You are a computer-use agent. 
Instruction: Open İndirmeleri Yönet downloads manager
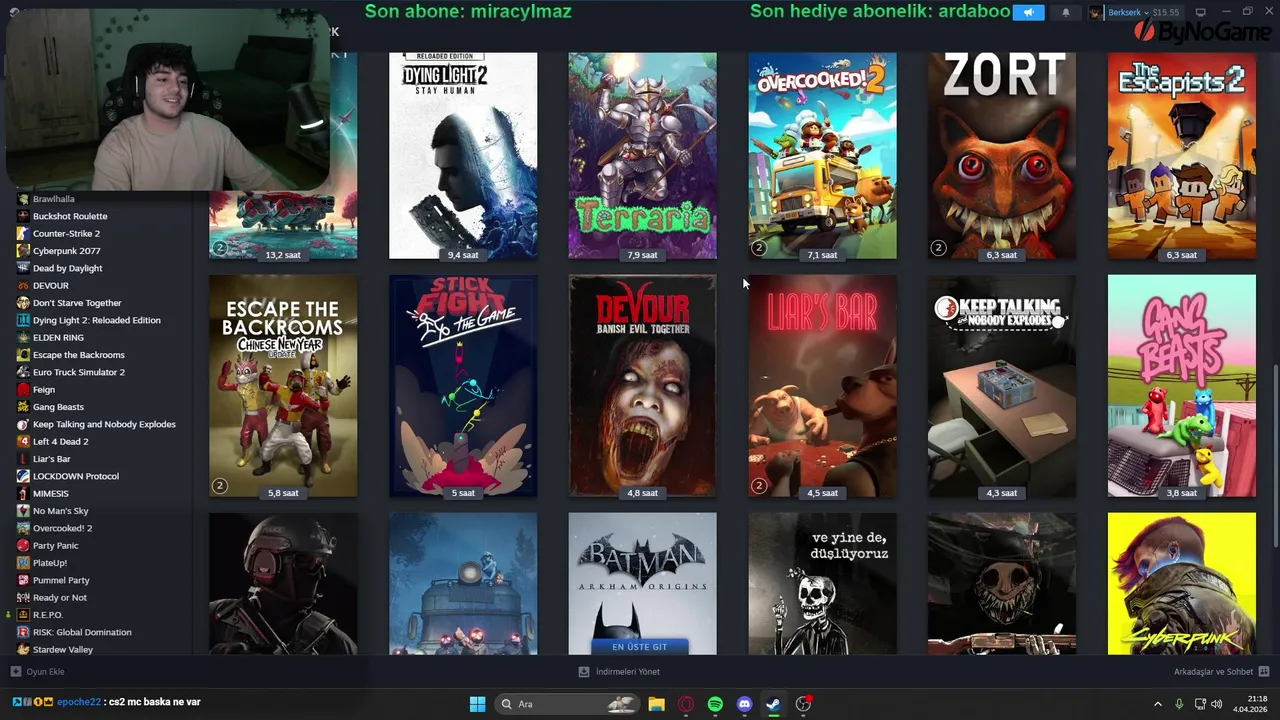(x=619, y=672)
